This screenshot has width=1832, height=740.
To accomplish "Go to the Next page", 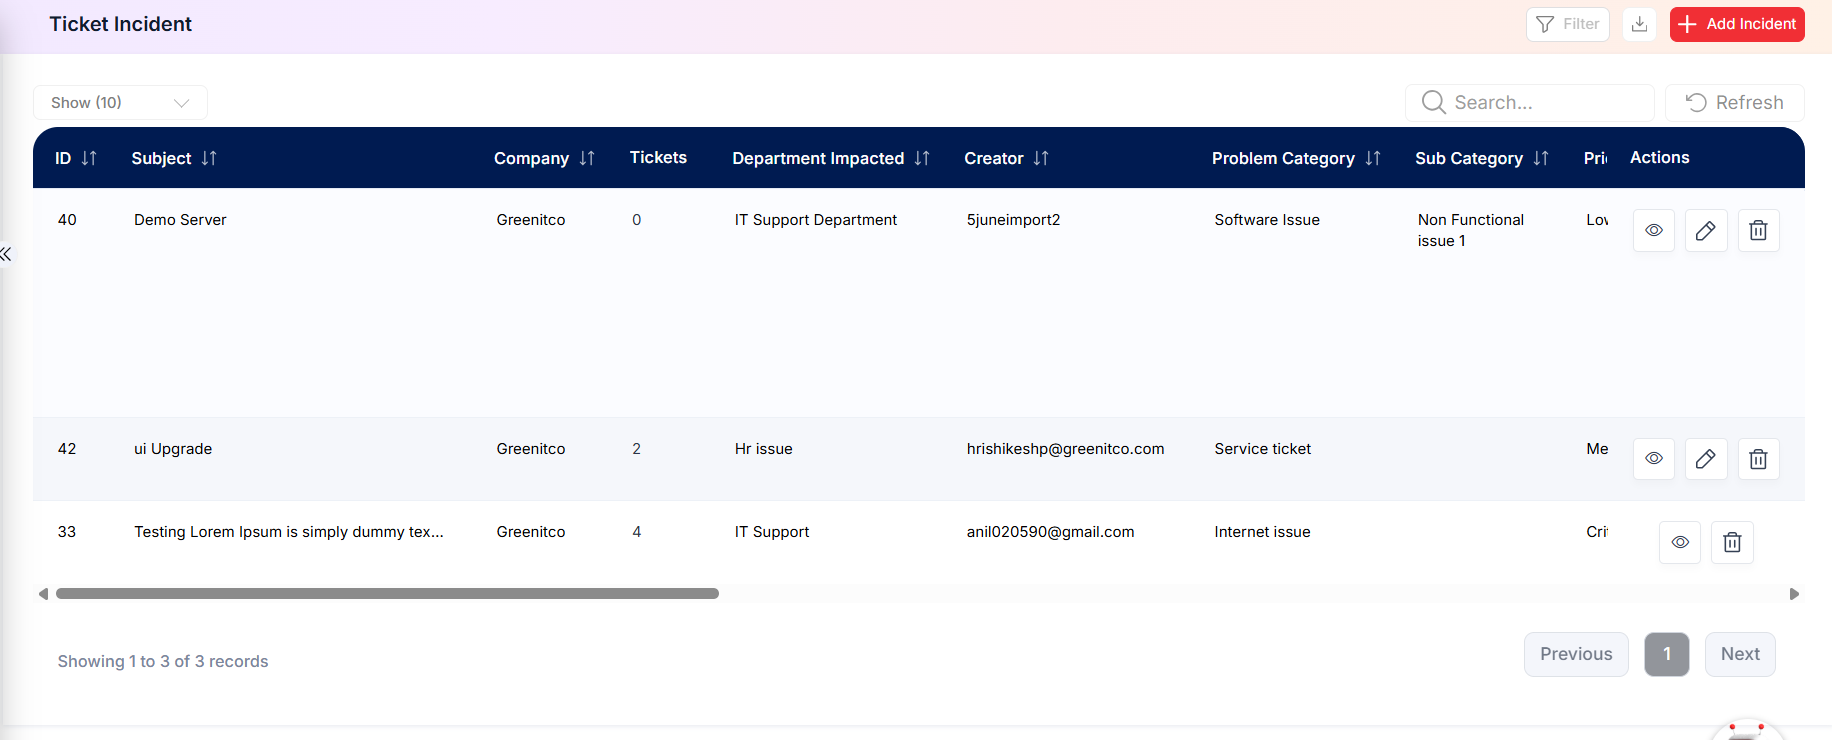I will click(1740, 654).
